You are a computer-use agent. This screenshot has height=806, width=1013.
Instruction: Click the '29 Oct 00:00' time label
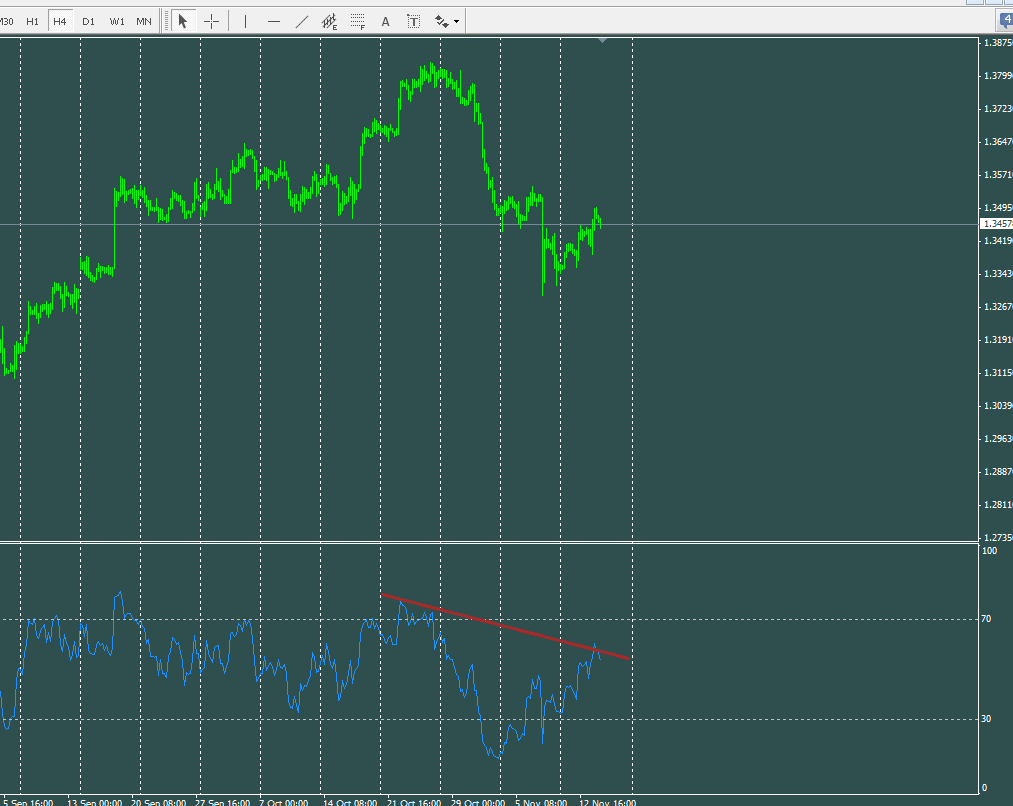point(478,802)
